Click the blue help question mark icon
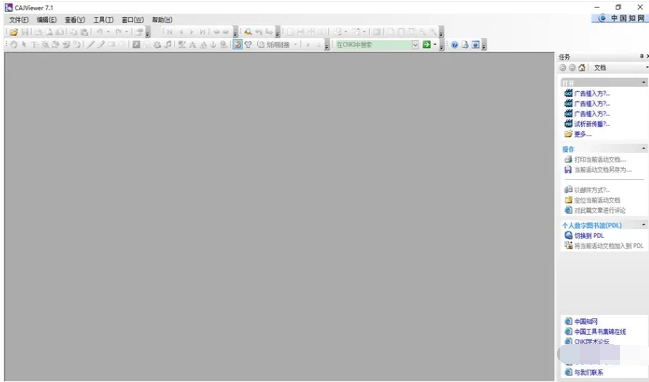This screenshot has width=649, height=382. tap(454, 45)
